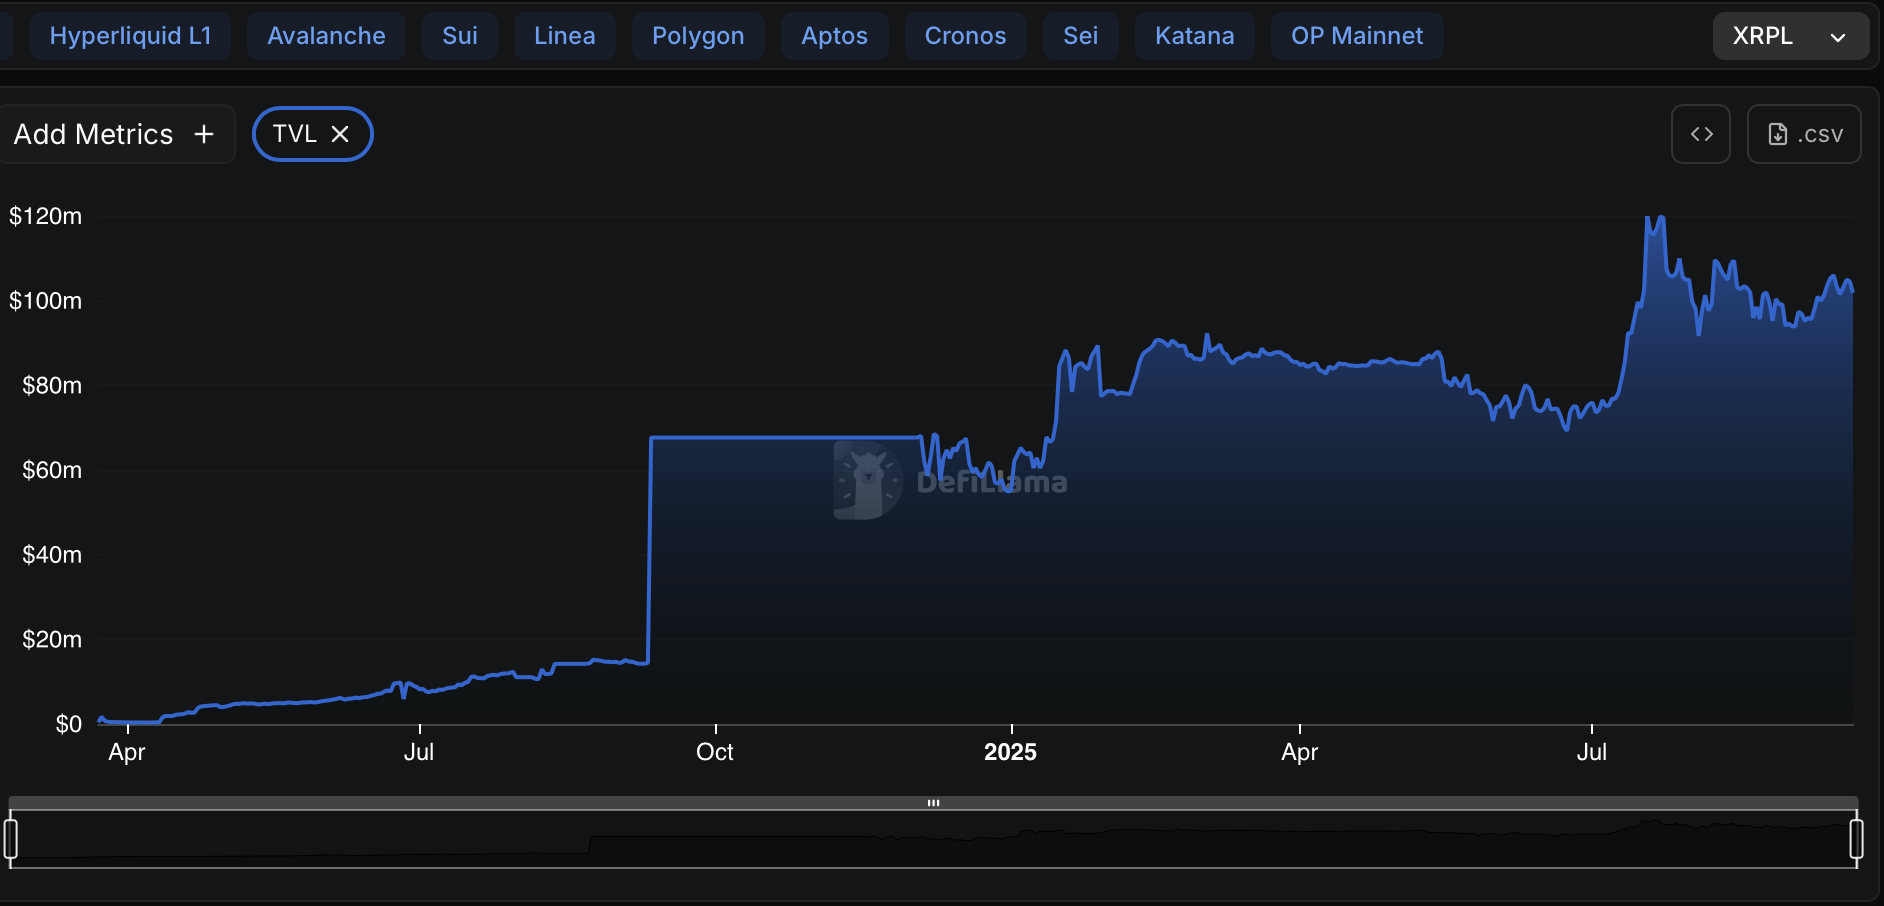This screenshot has width=1884, height=906.
Task: Open the XRPL chain dropdown
Action: coord(1790,36)
